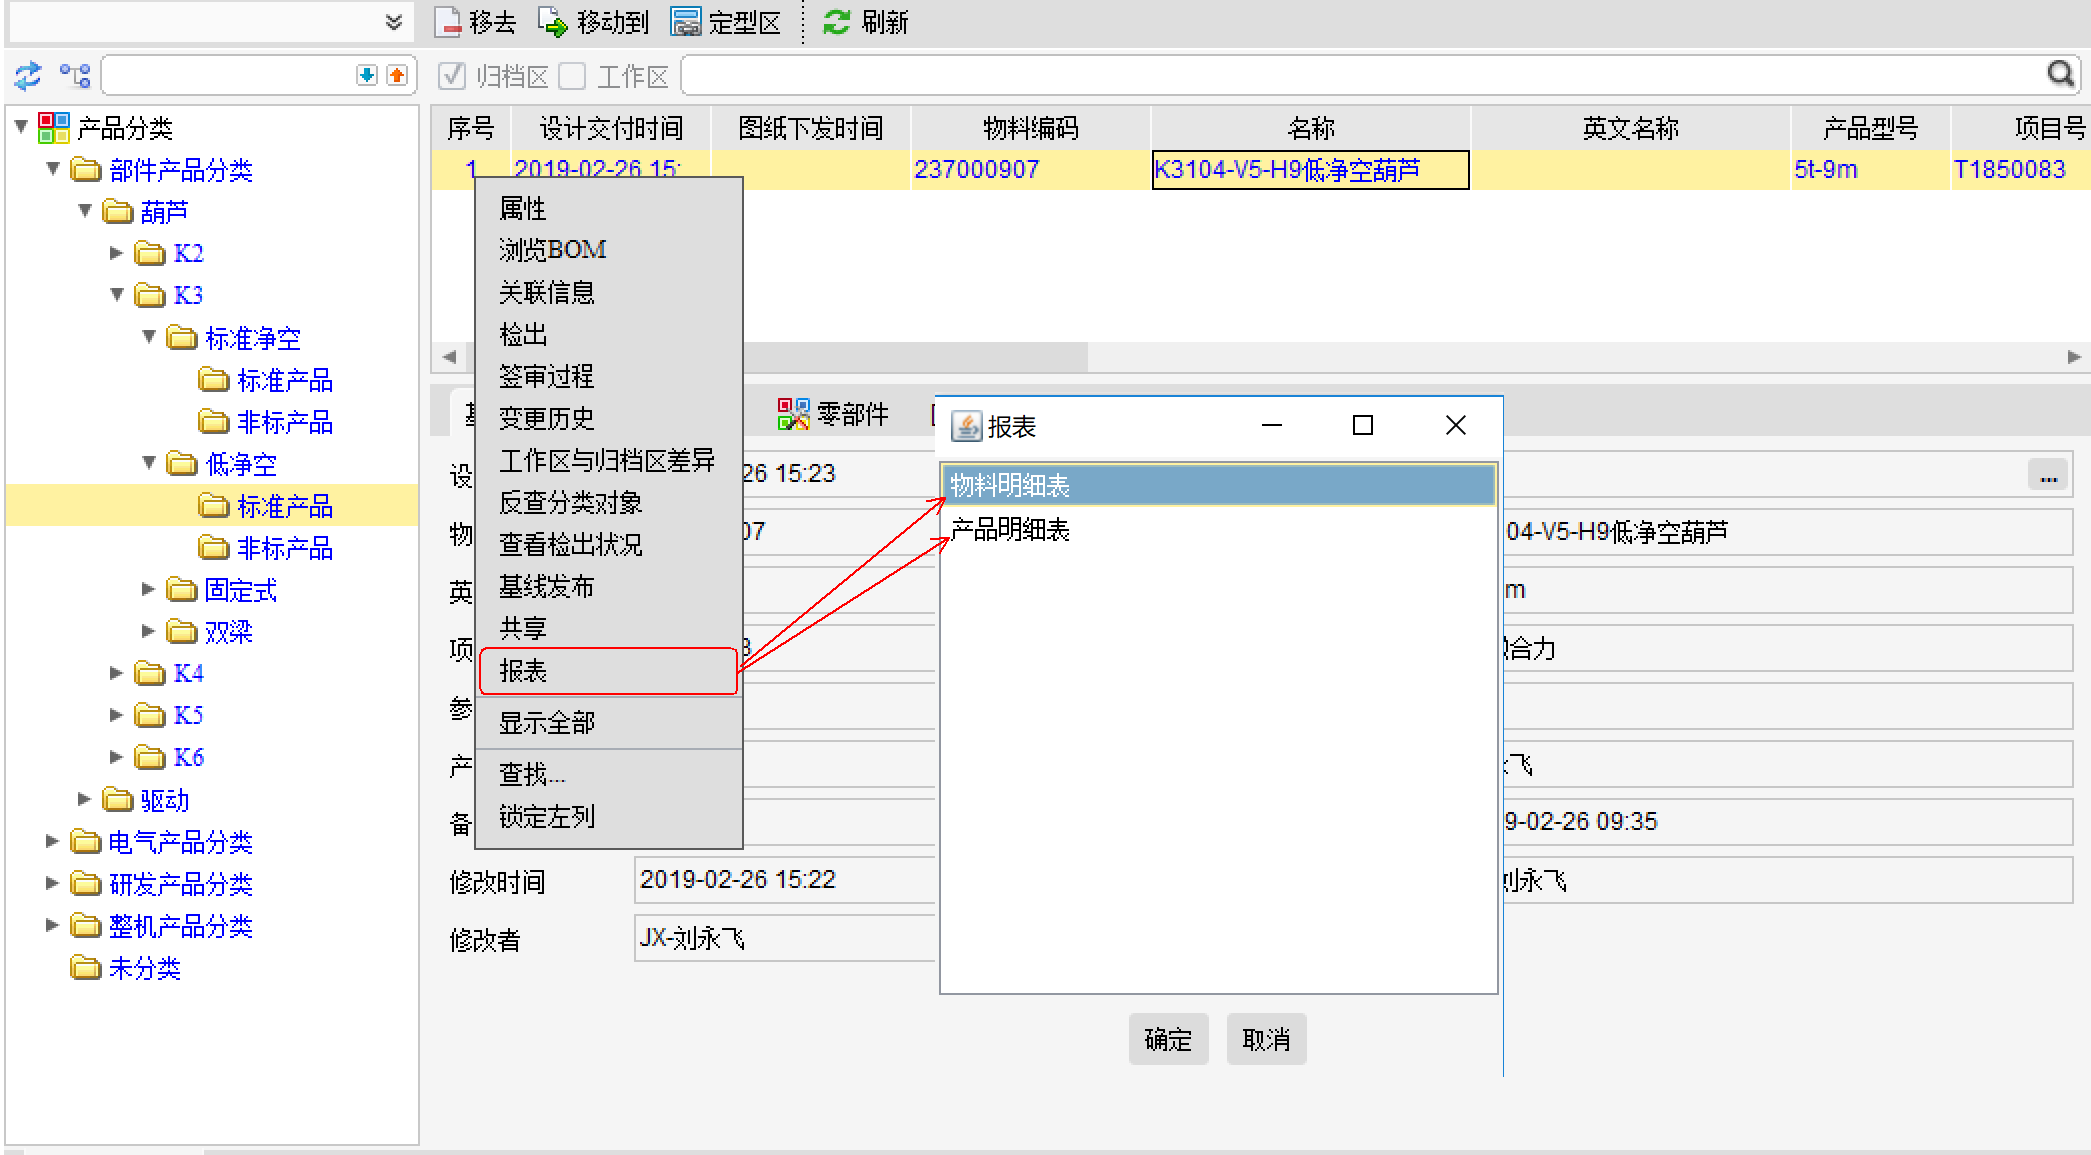Collapse the K3 tree folder
The image size is (2091, 1155).
(x=117, y=295)
